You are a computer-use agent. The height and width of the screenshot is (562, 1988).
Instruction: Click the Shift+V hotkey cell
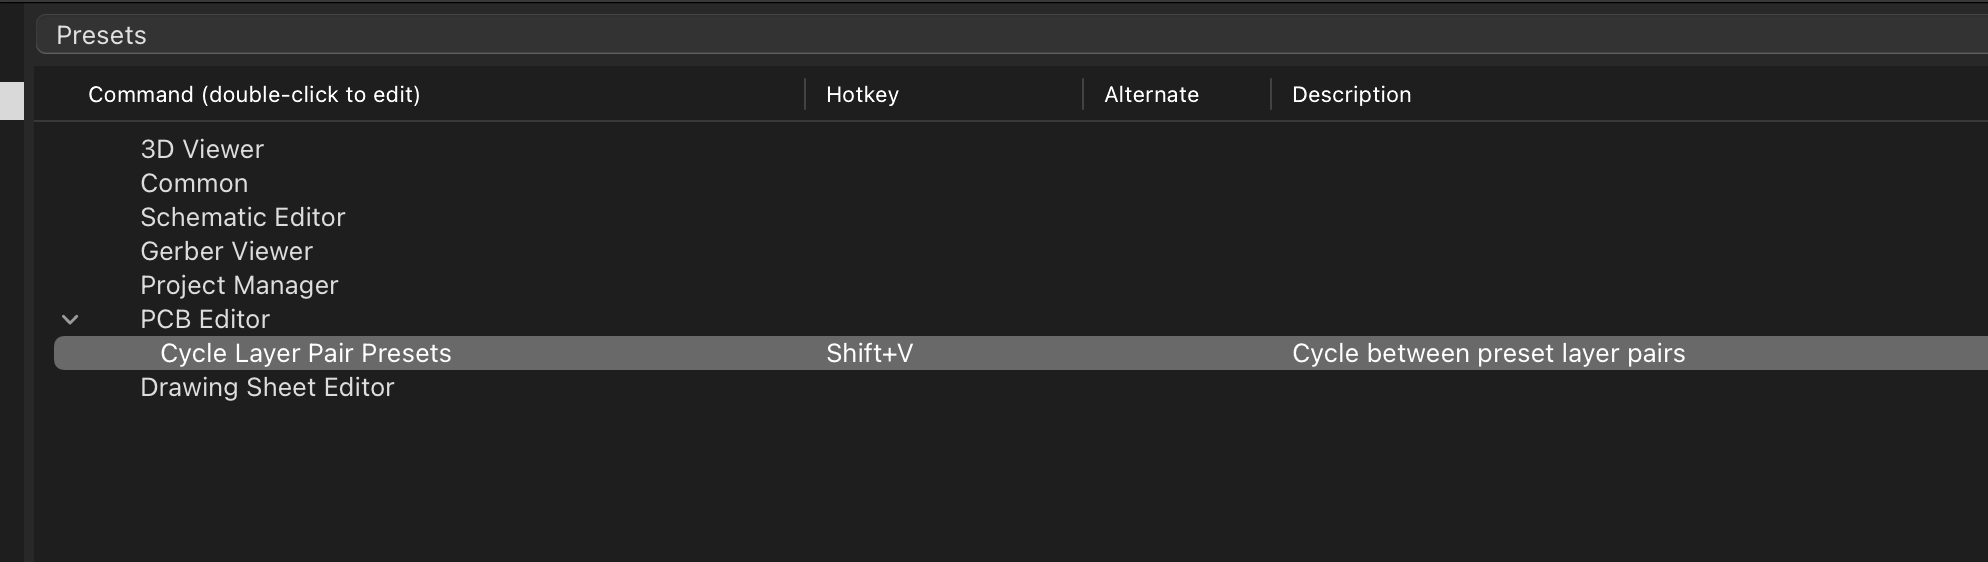869,353
